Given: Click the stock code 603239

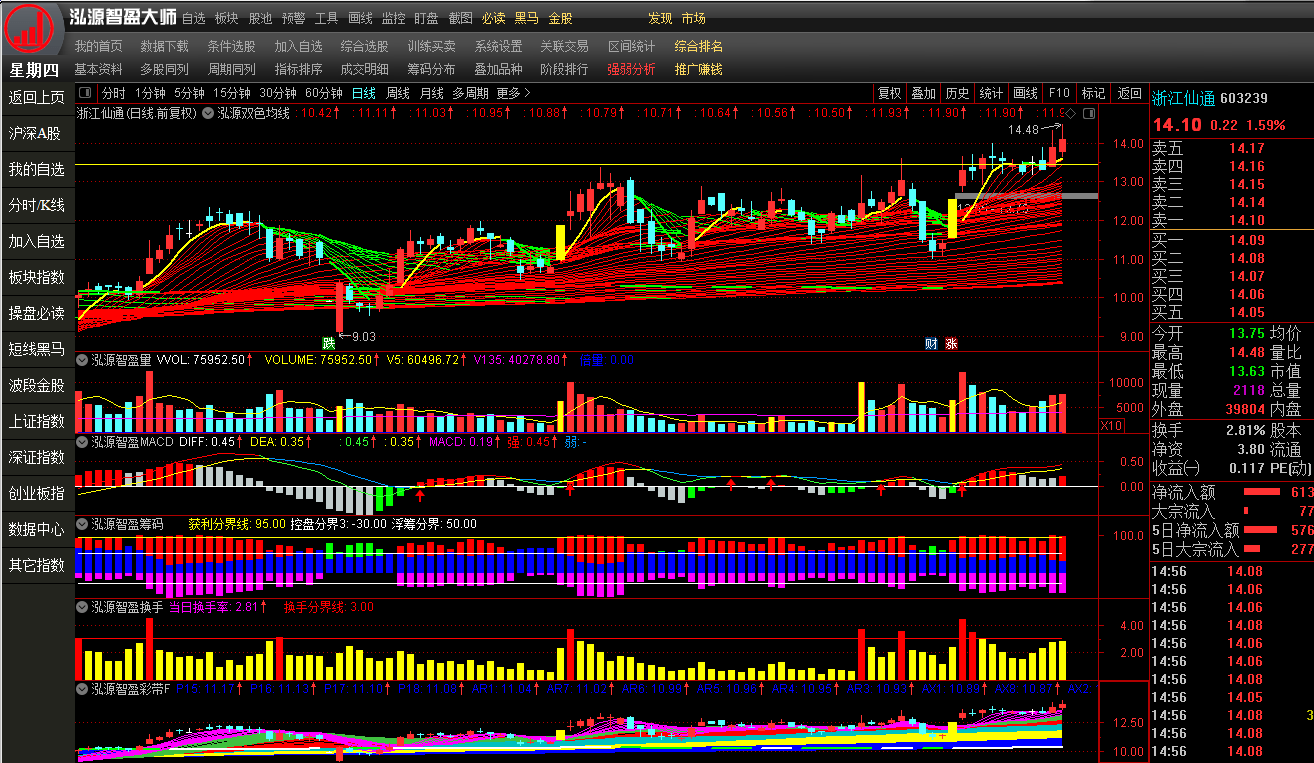Looking at the screenshot, I should (x=1244, y=98).
